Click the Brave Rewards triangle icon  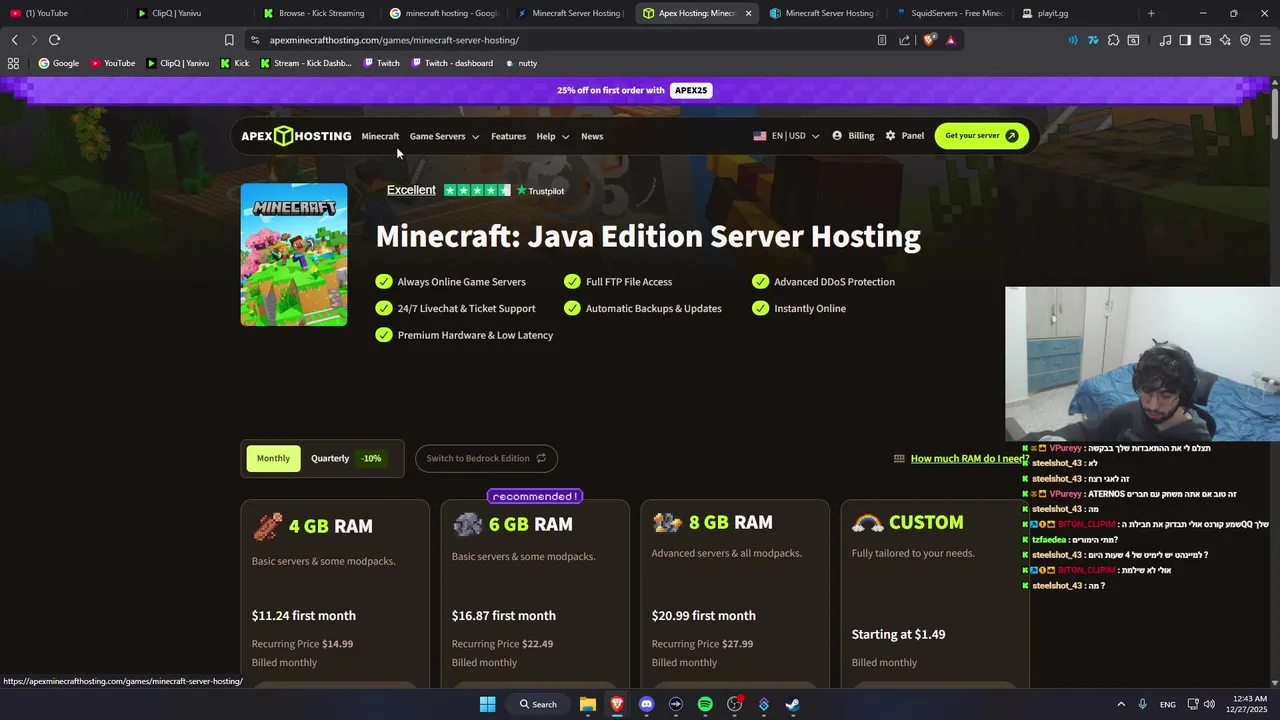pos(950,40)
